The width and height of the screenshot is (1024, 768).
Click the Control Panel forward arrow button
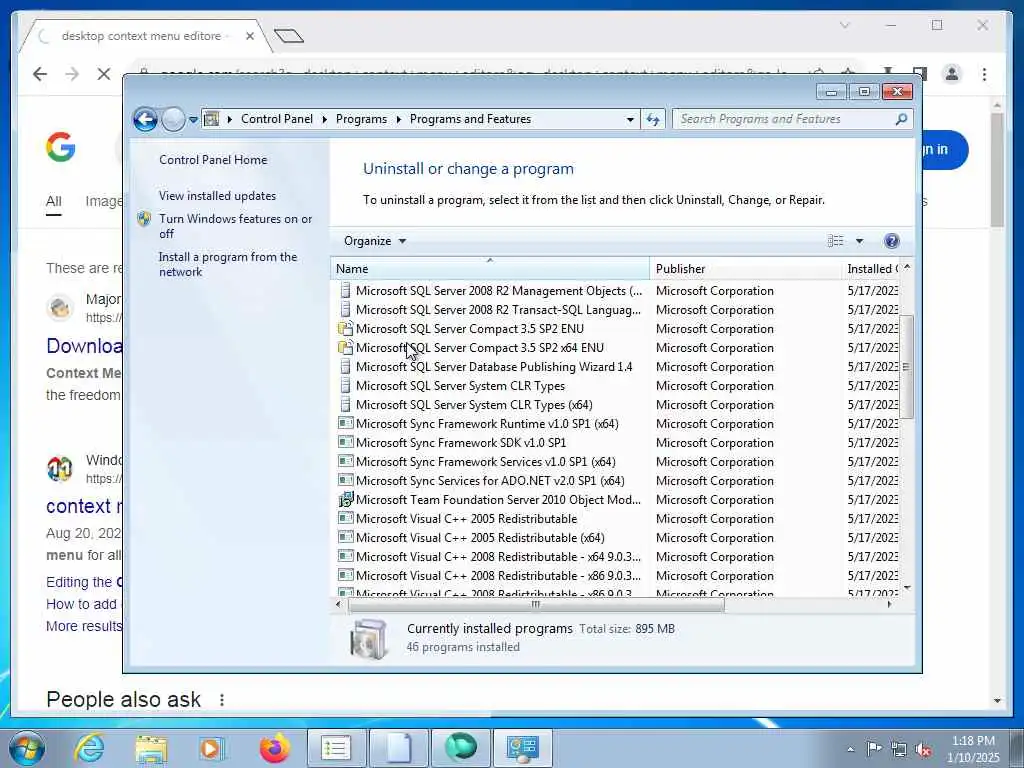coord(173,120)
